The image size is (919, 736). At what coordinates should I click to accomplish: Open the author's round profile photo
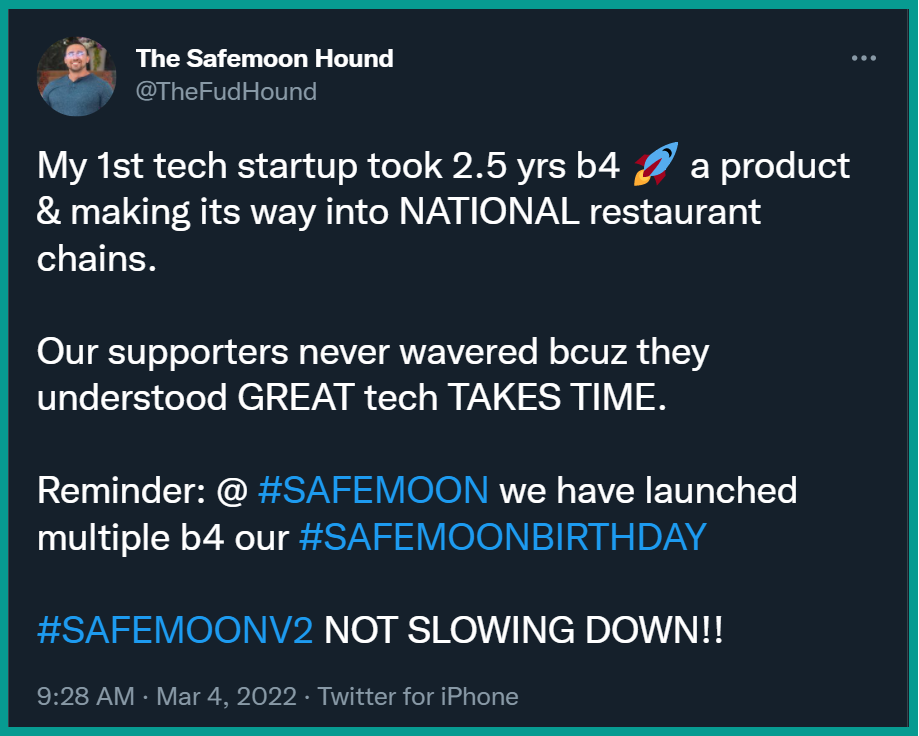(x=76, y=76)
